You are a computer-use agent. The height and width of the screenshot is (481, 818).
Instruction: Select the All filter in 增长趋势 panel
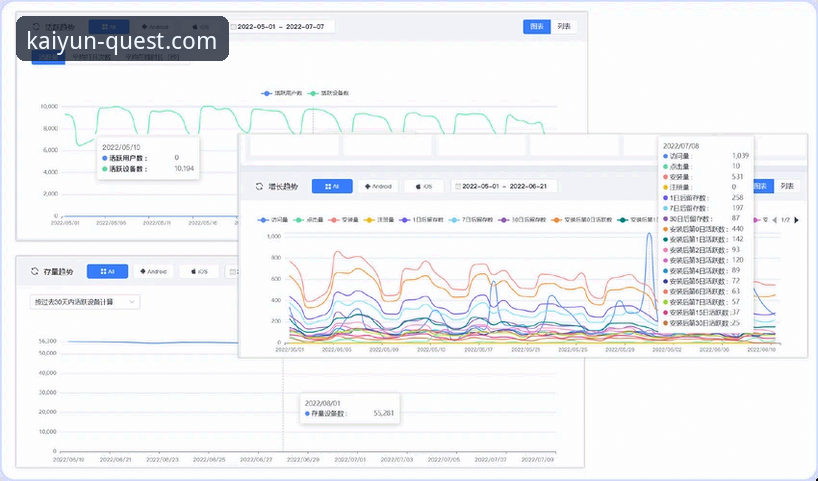332,186
